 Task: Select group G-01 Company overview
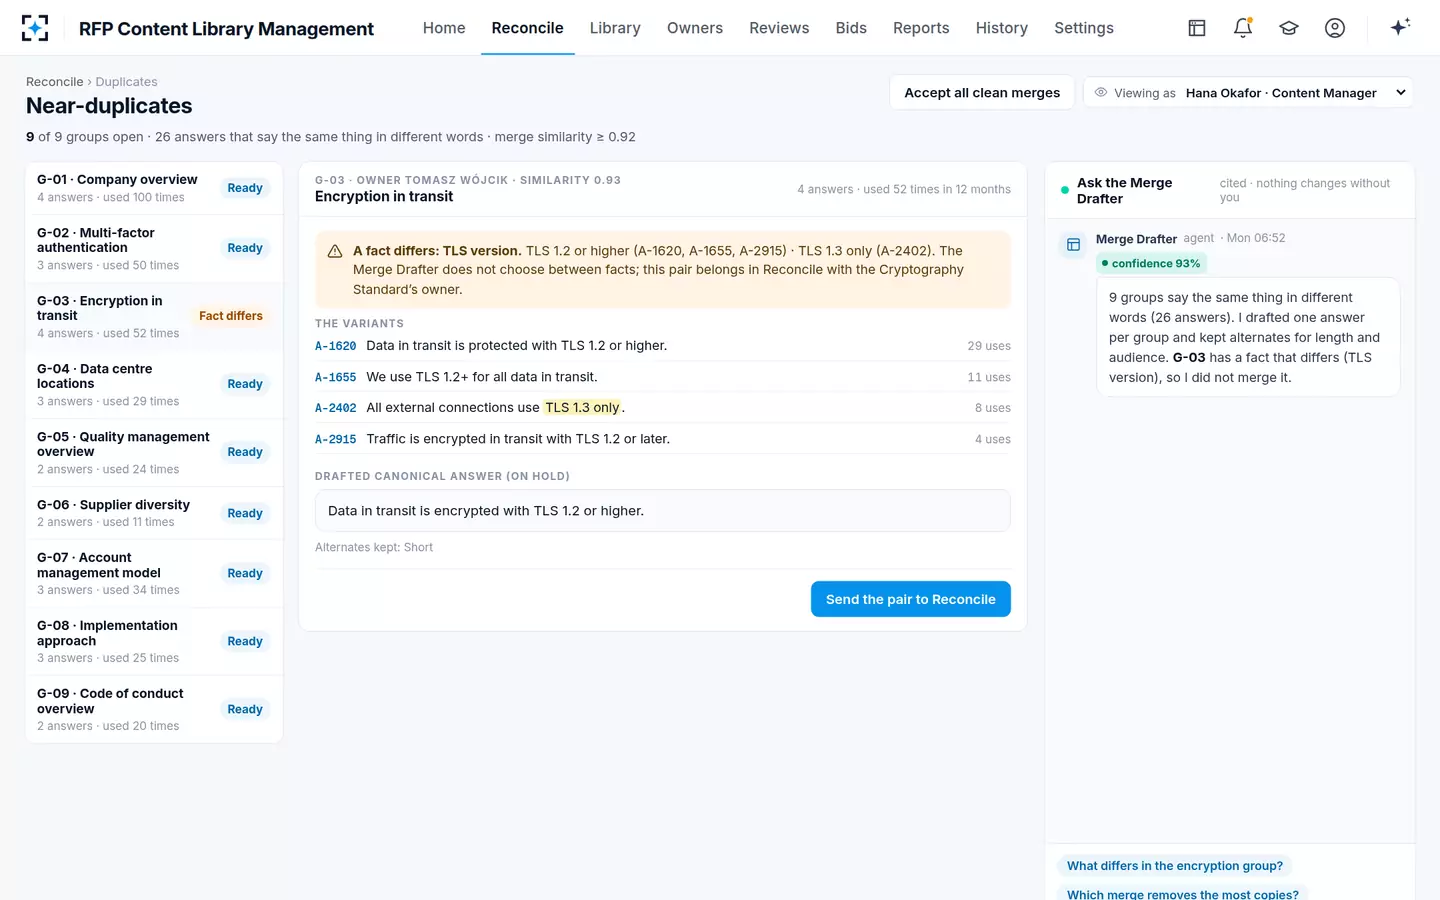pyautogui.click(x=154, y=188)
